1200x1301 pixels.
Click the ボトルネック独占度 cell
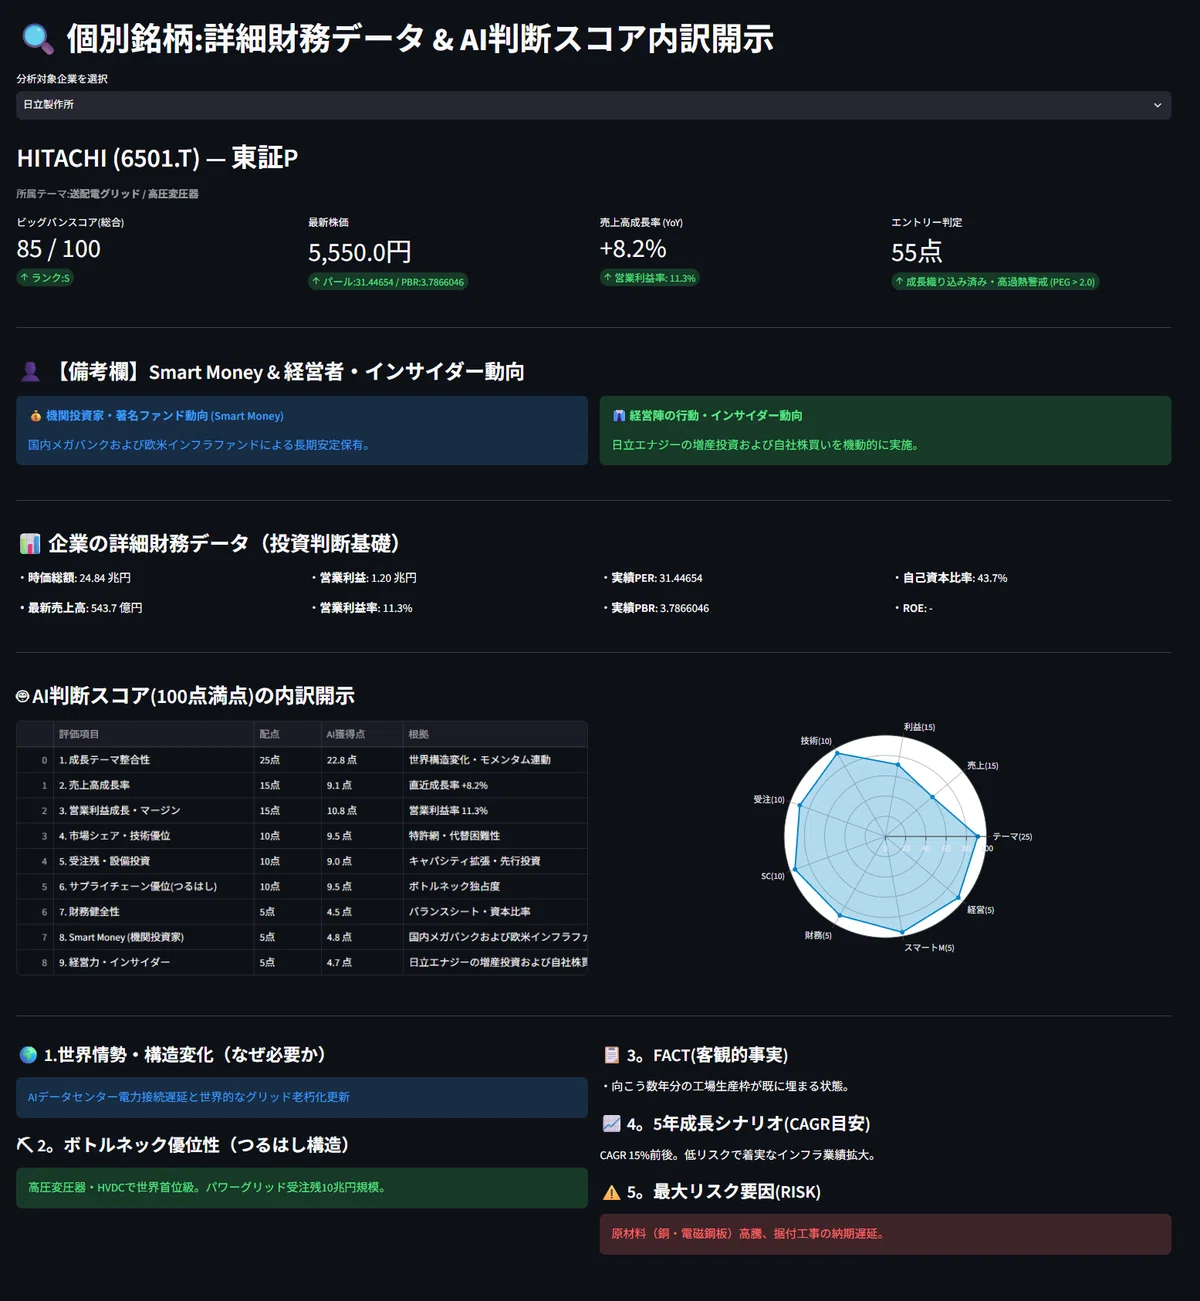pyautogui.click(x=495, y=886)
